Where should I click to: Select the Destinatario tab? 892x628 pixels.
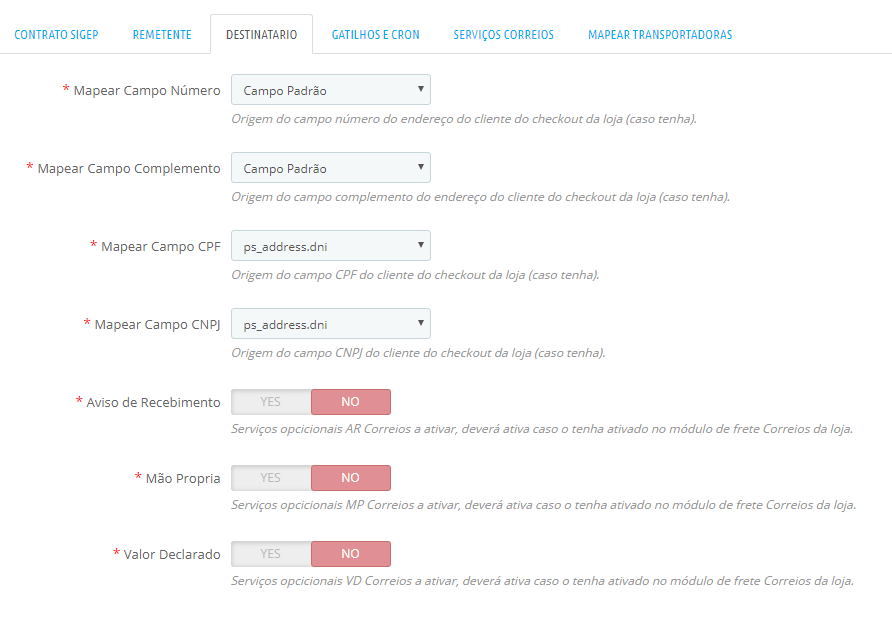[x=261, y=34]
